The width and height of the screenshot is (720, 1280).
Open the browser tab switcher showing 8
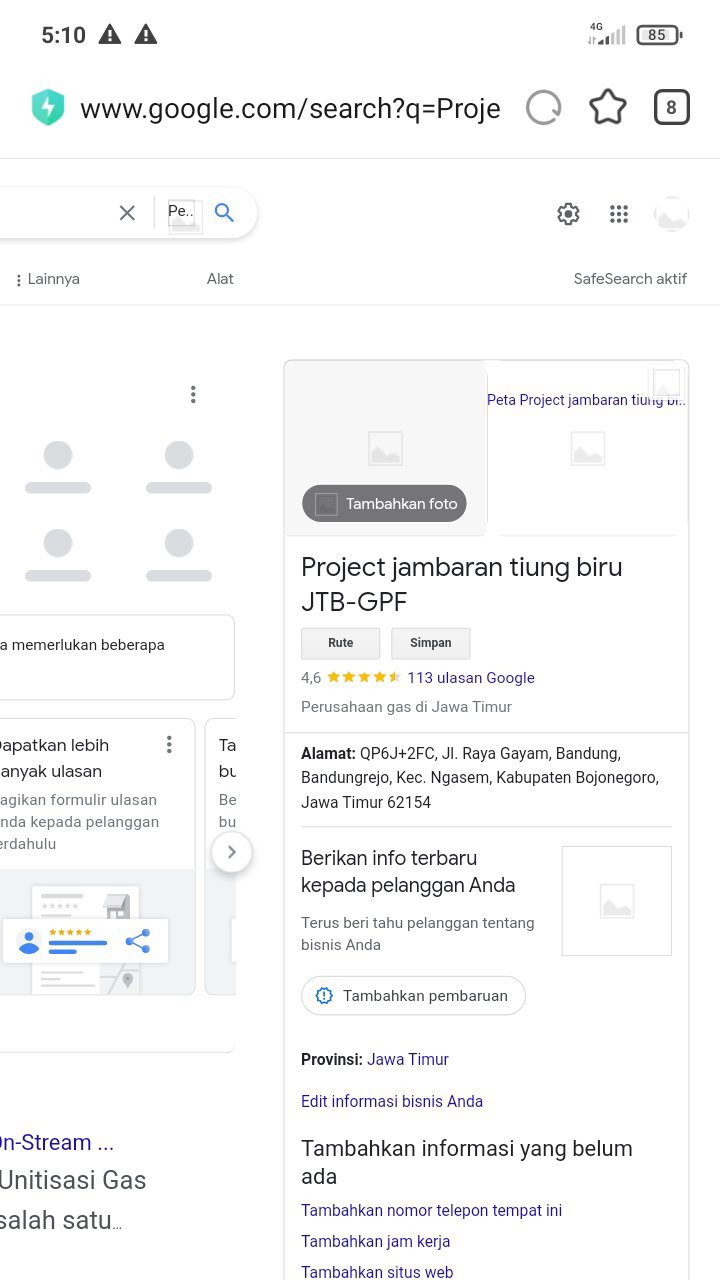click(671, 108)
